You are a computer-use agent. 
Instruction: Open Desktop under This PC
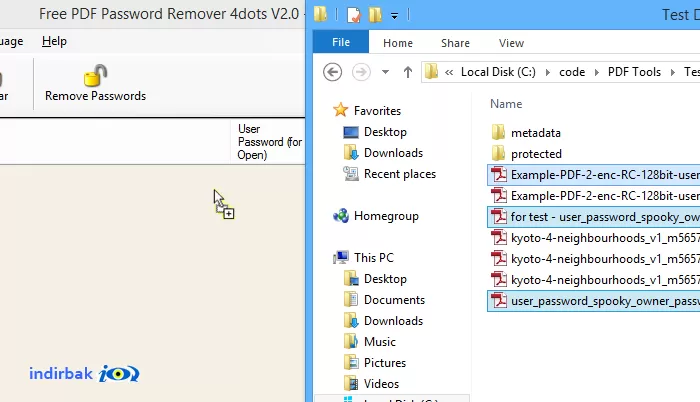coord(385,279)
